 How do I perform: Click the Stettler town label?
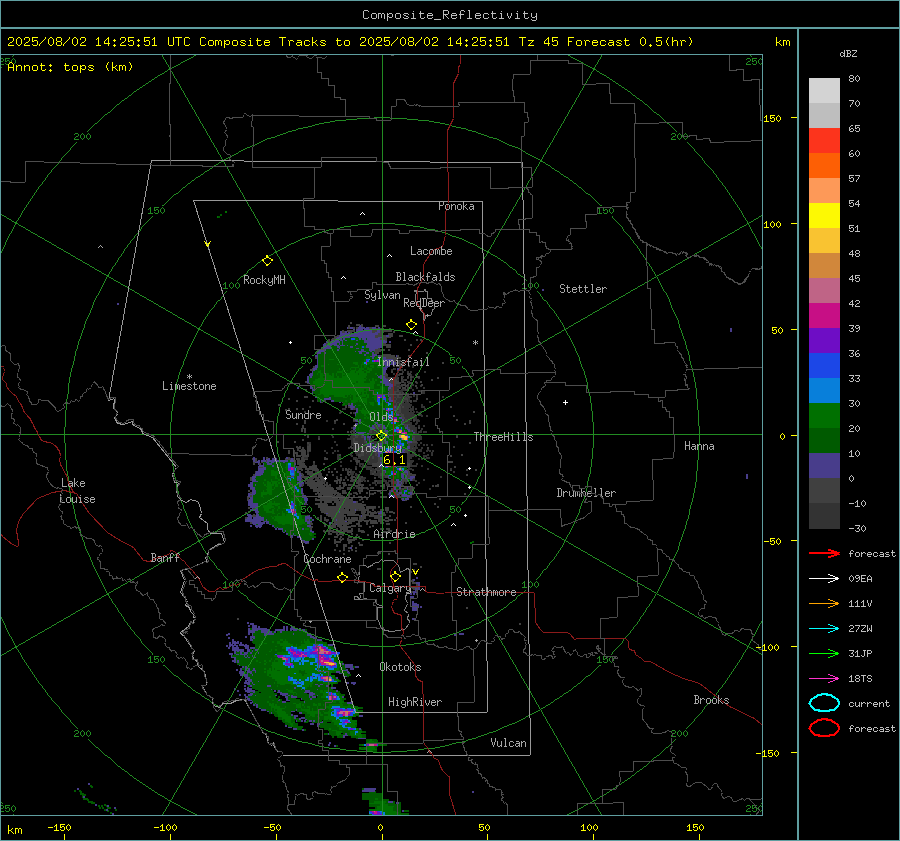coord(583,289)
